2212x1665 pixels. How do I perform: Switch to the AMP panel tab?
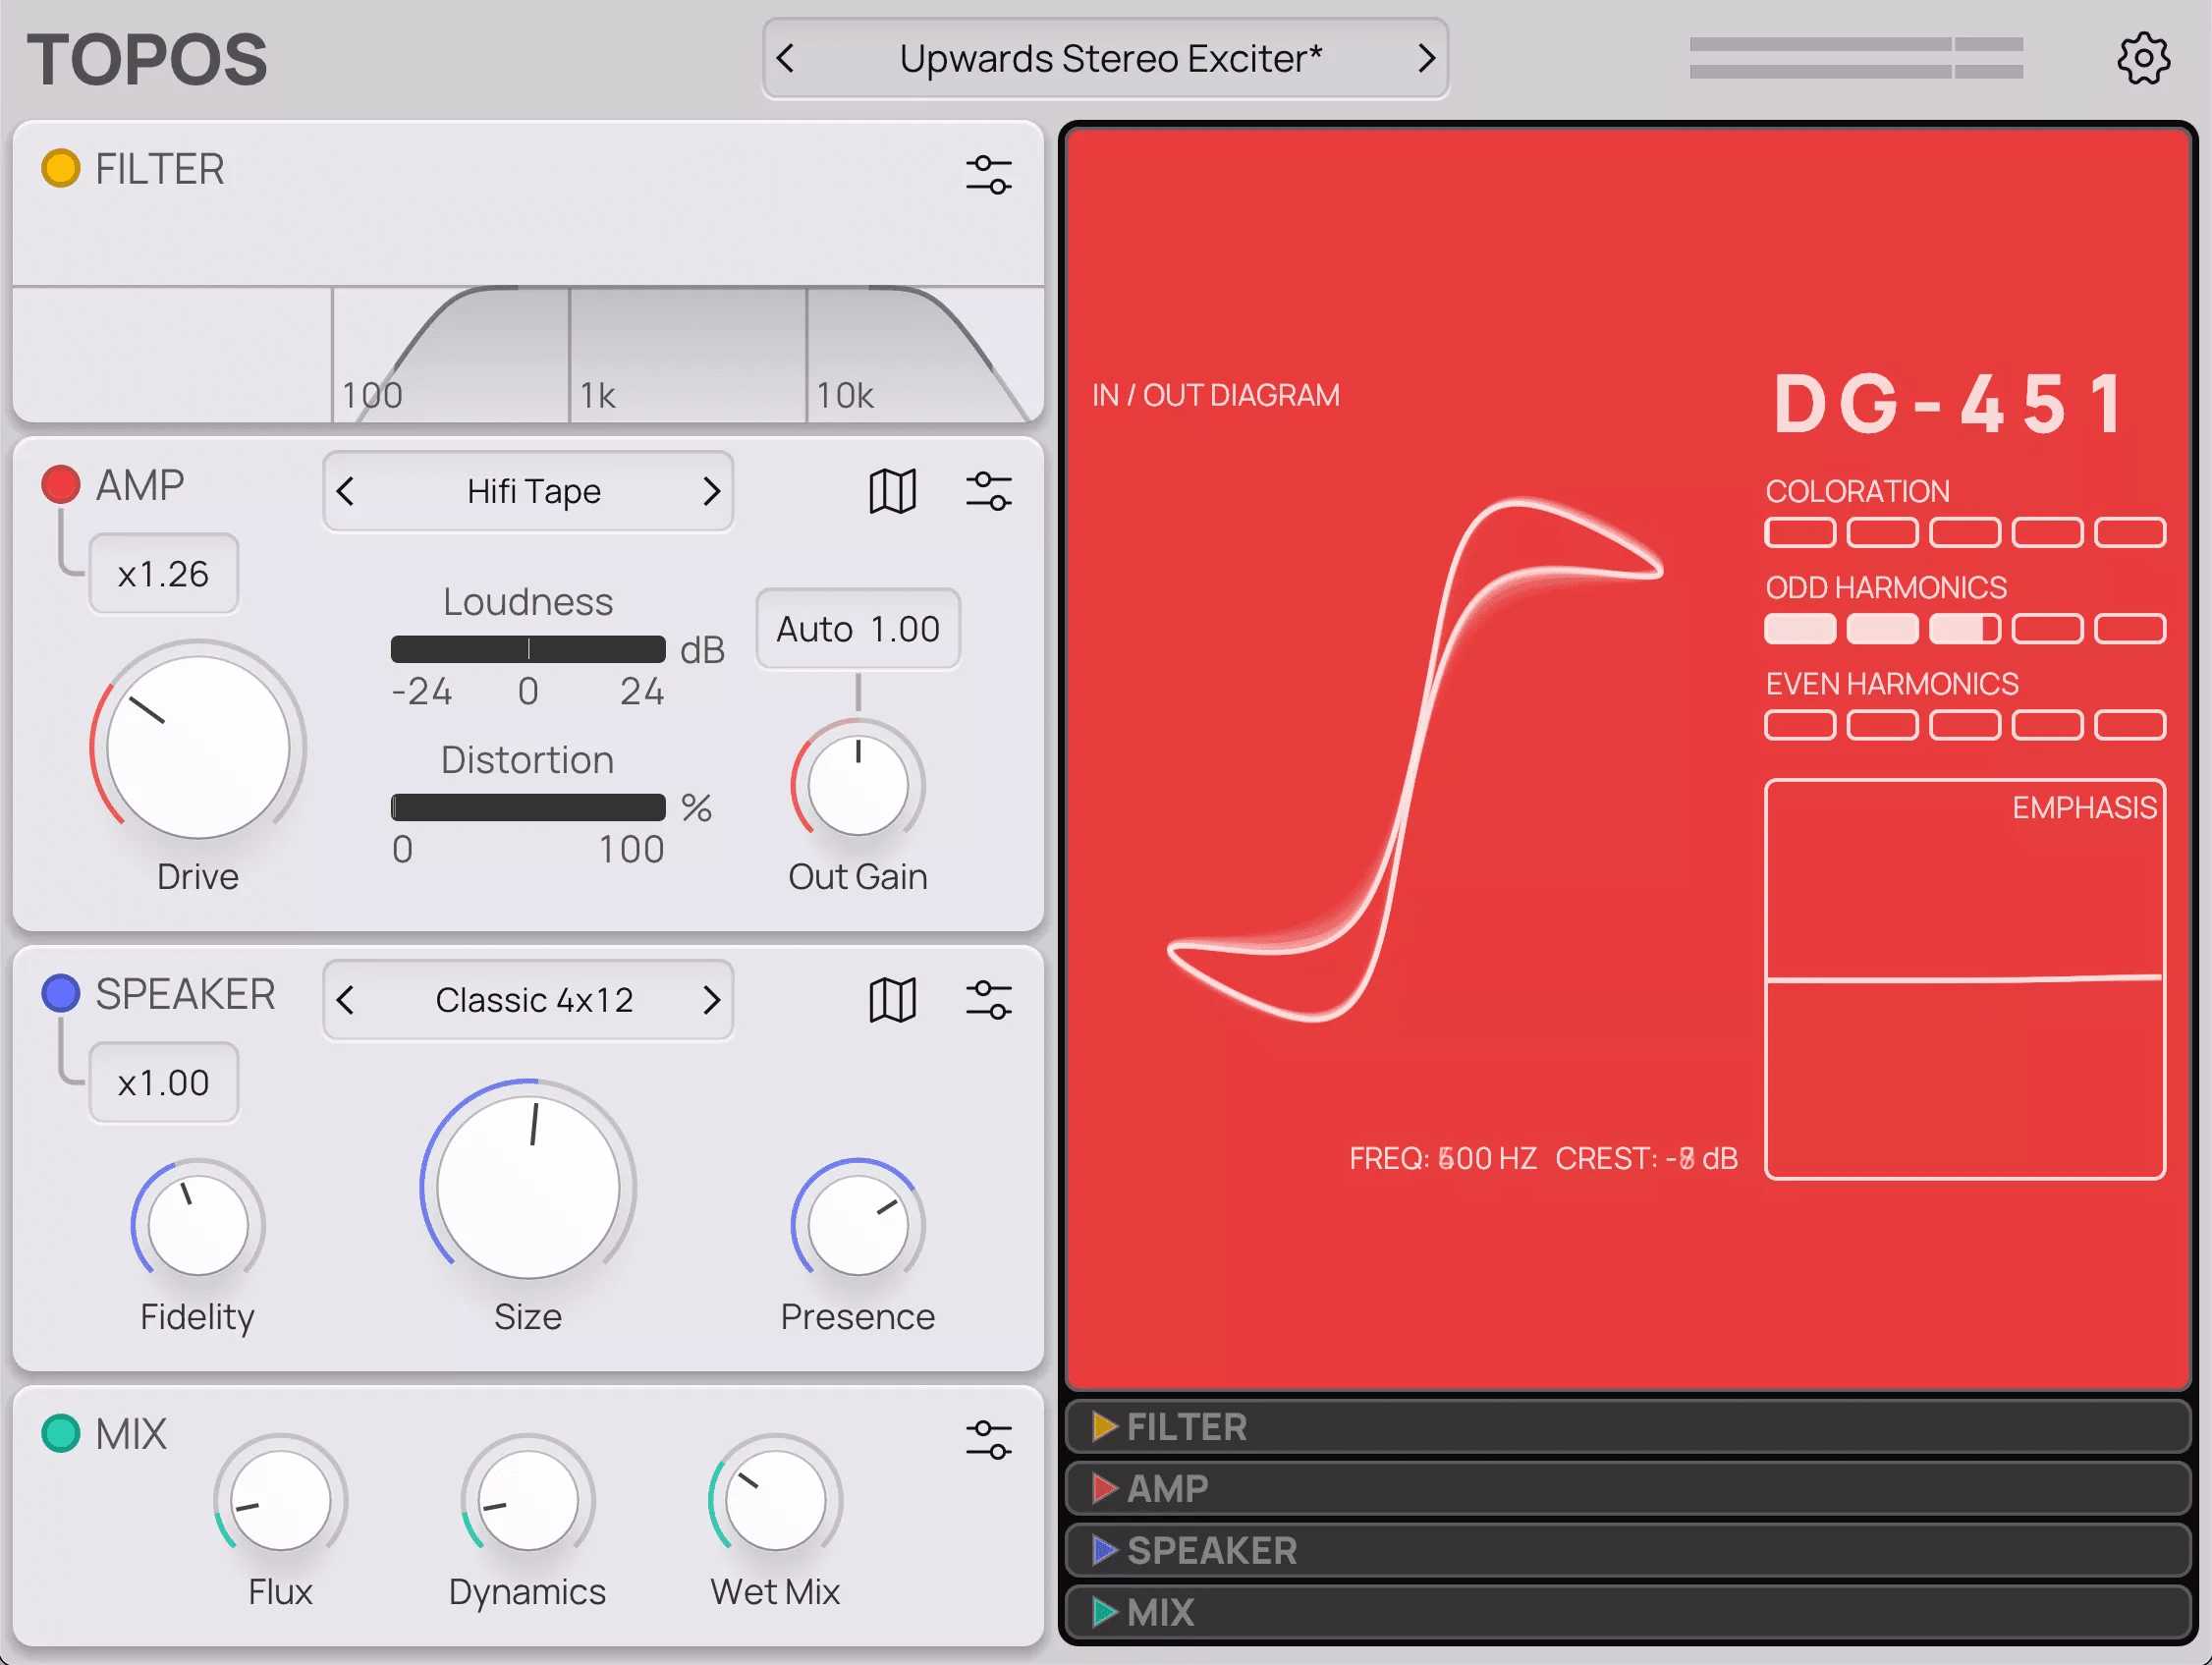click(x=1165, y=1489)
